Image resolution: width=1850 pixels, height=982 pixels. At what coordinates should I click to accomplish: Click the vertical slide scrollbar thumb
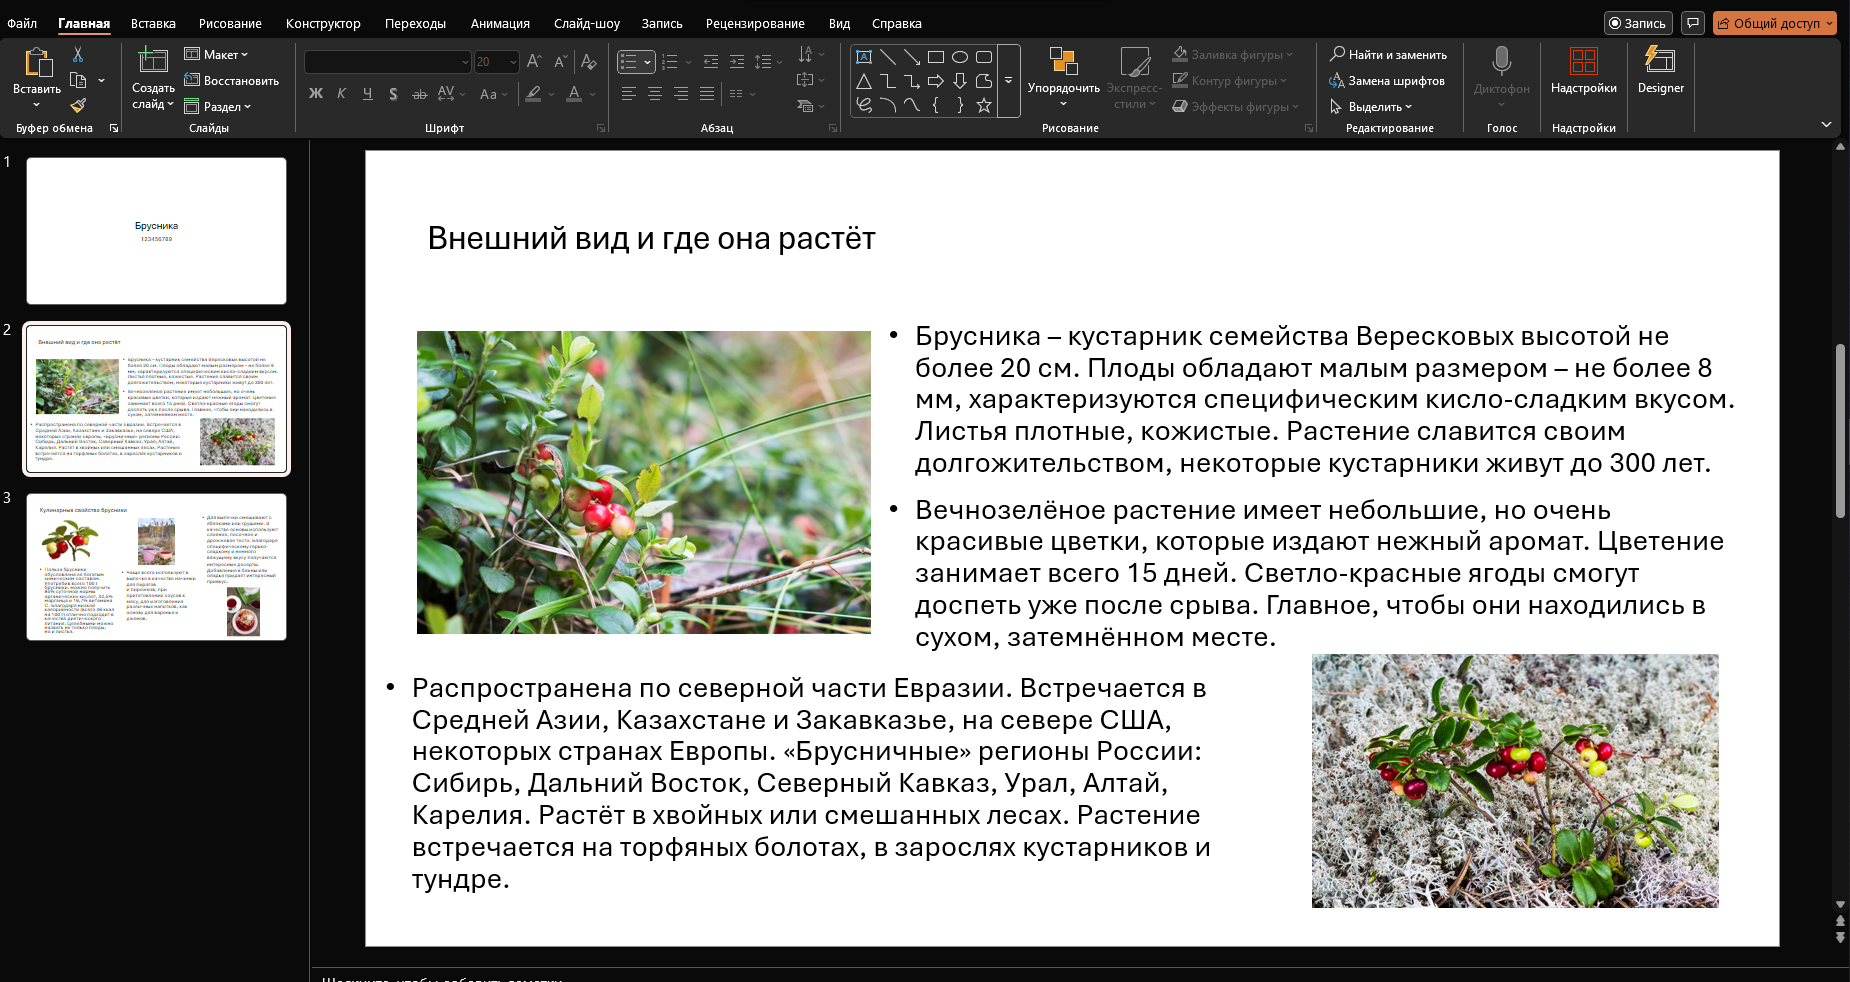tap(1840, 430)
